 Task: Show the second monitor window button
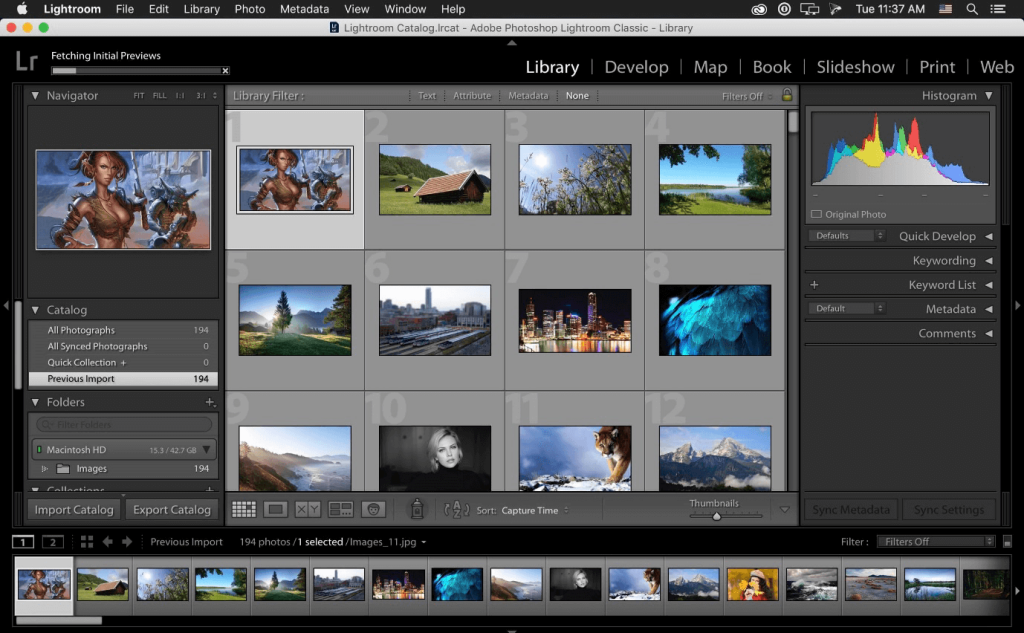pyautogui.click(x=52, y=542)
